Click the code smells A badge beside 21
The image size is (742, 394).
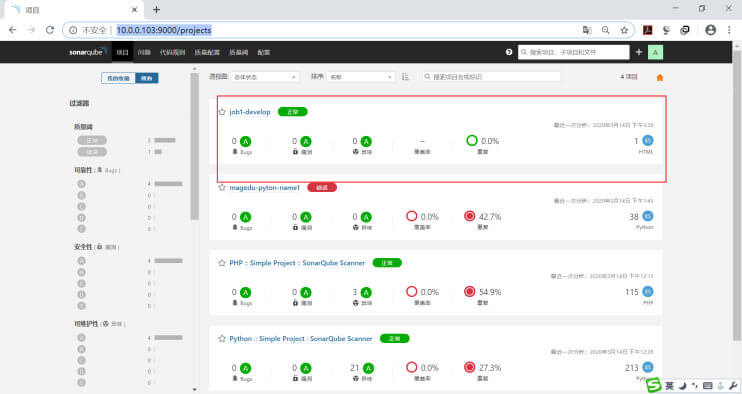pyautogui.click(x=368, y=368)
